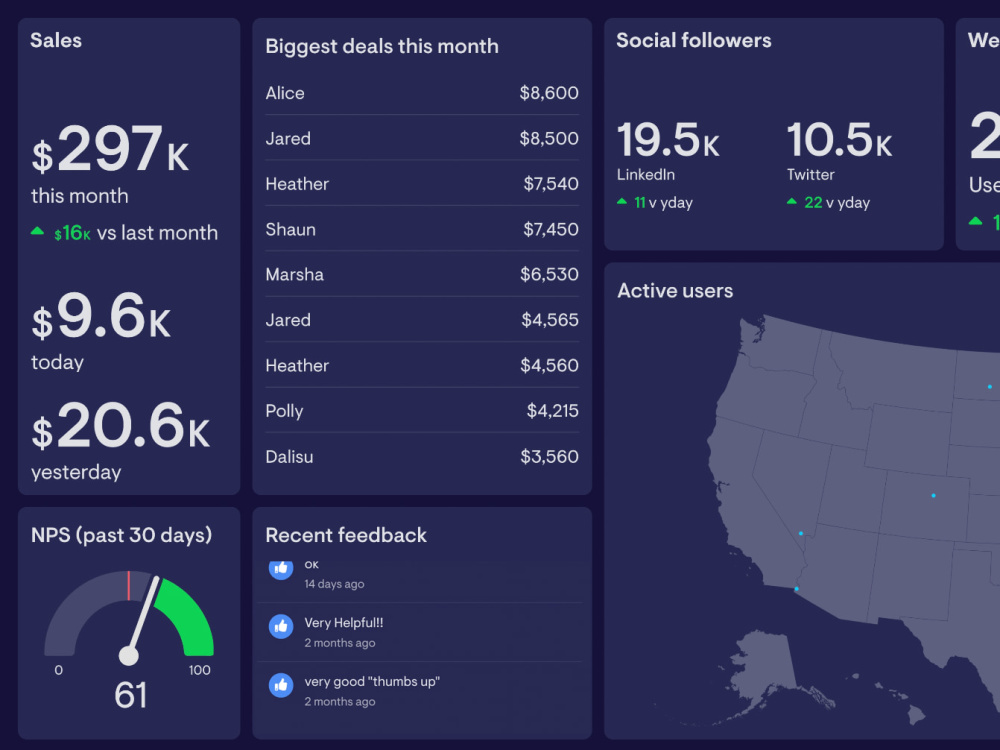Viewport: 1000px width, 750px height.
Task: Click the 'Twitter' label
Action: [811, 174]
